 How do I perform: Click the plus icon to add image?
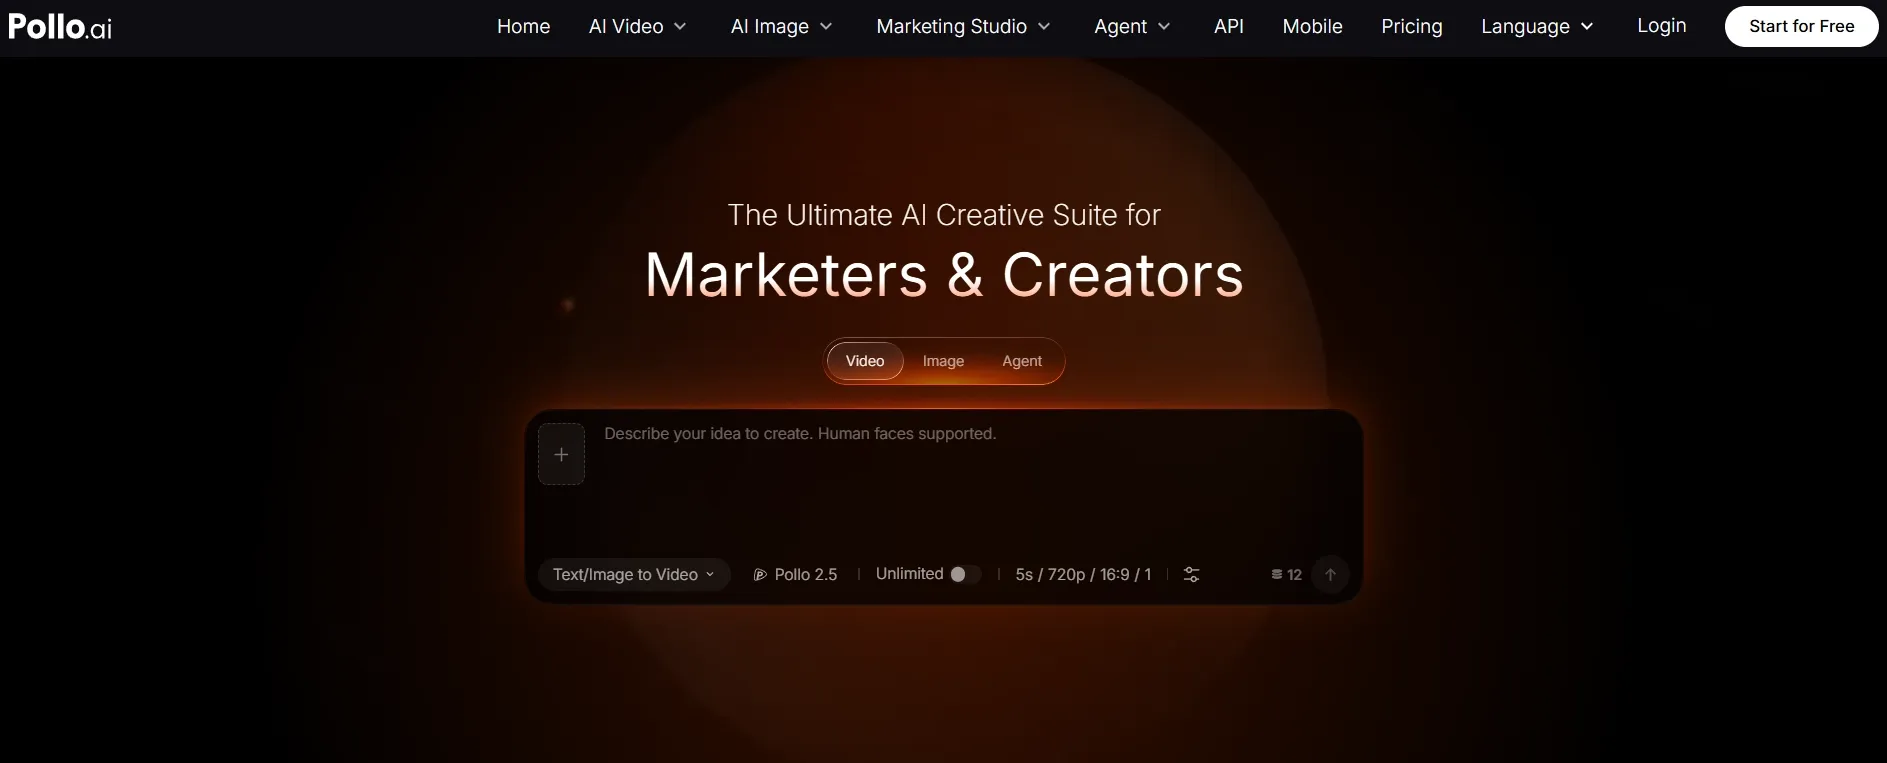(561, 454)
